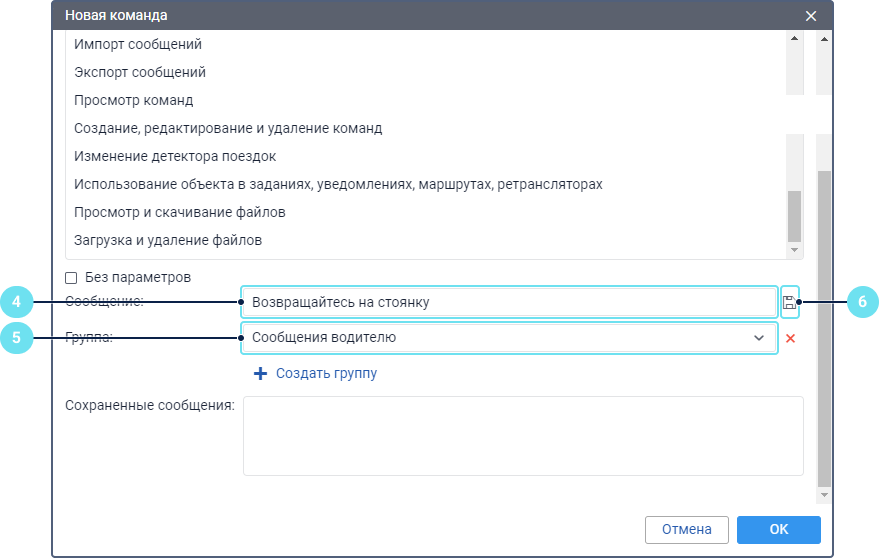Click the list scrollbar down arrow
879x558 pixels.
pyautogui.click(x=795, y=250)
